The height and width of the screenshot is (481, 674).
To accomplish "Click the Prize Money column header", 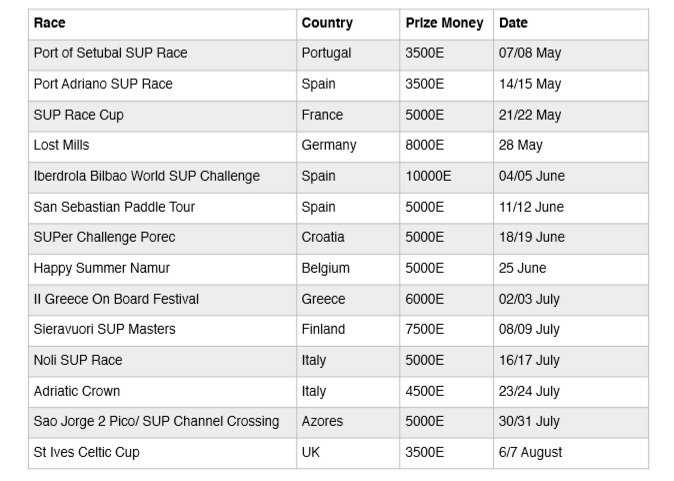I will tap(444, 23).
